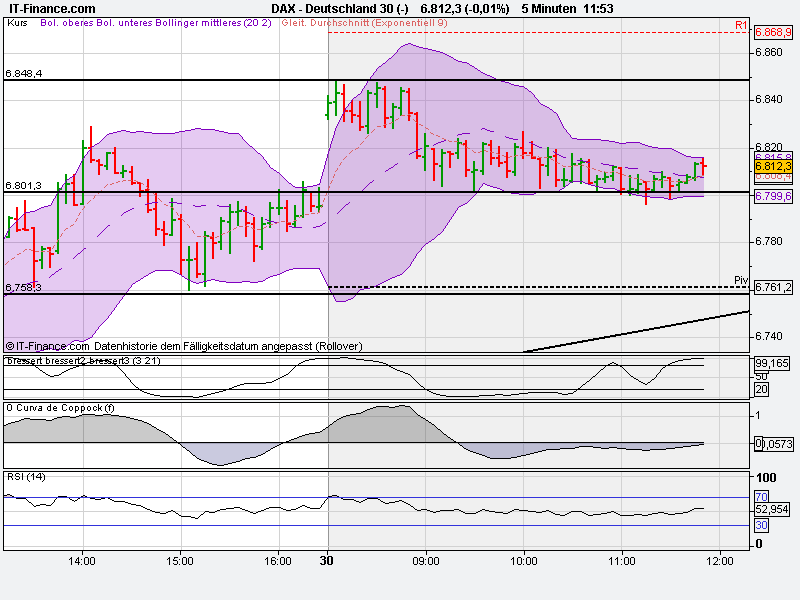Click the yellow 6.812,3 current price tag
Screen dimensions: 800x600
(773, 166)
